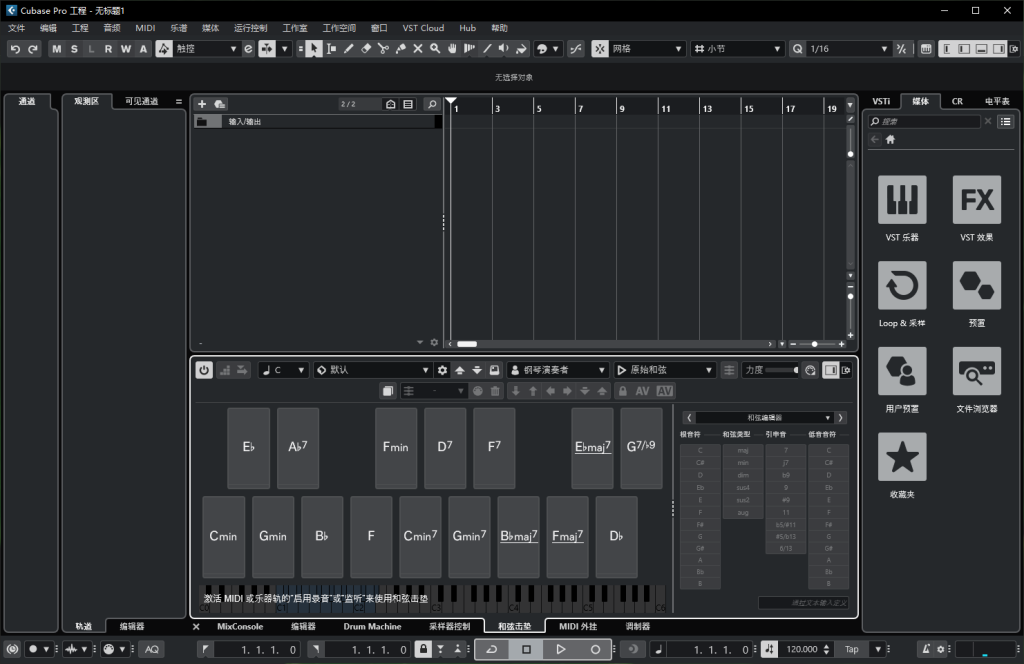Viewport: 1024px width, 664px height.
Task: Open the 收藏夹 favorites star tile
Action: tap(902, 456)
